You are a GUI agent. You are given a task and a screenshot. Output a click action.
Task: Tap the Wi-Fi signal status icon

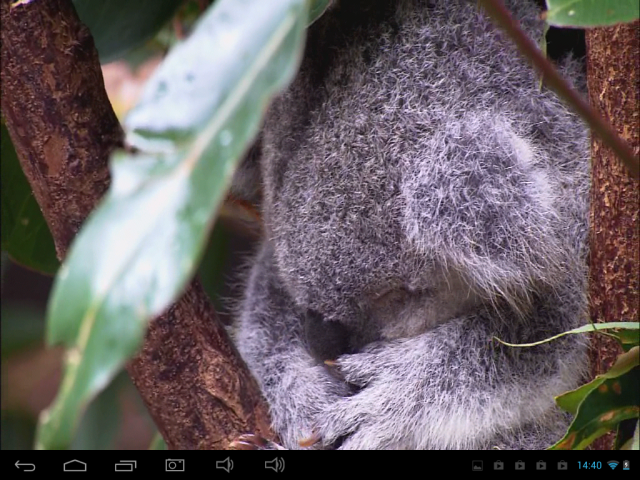point(613,465)
